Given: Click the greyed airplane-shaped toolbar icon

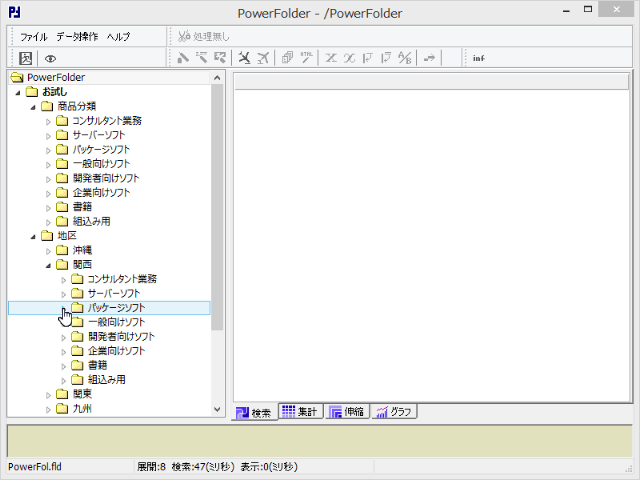Looking at the screenshot, I should pos(263,58).
